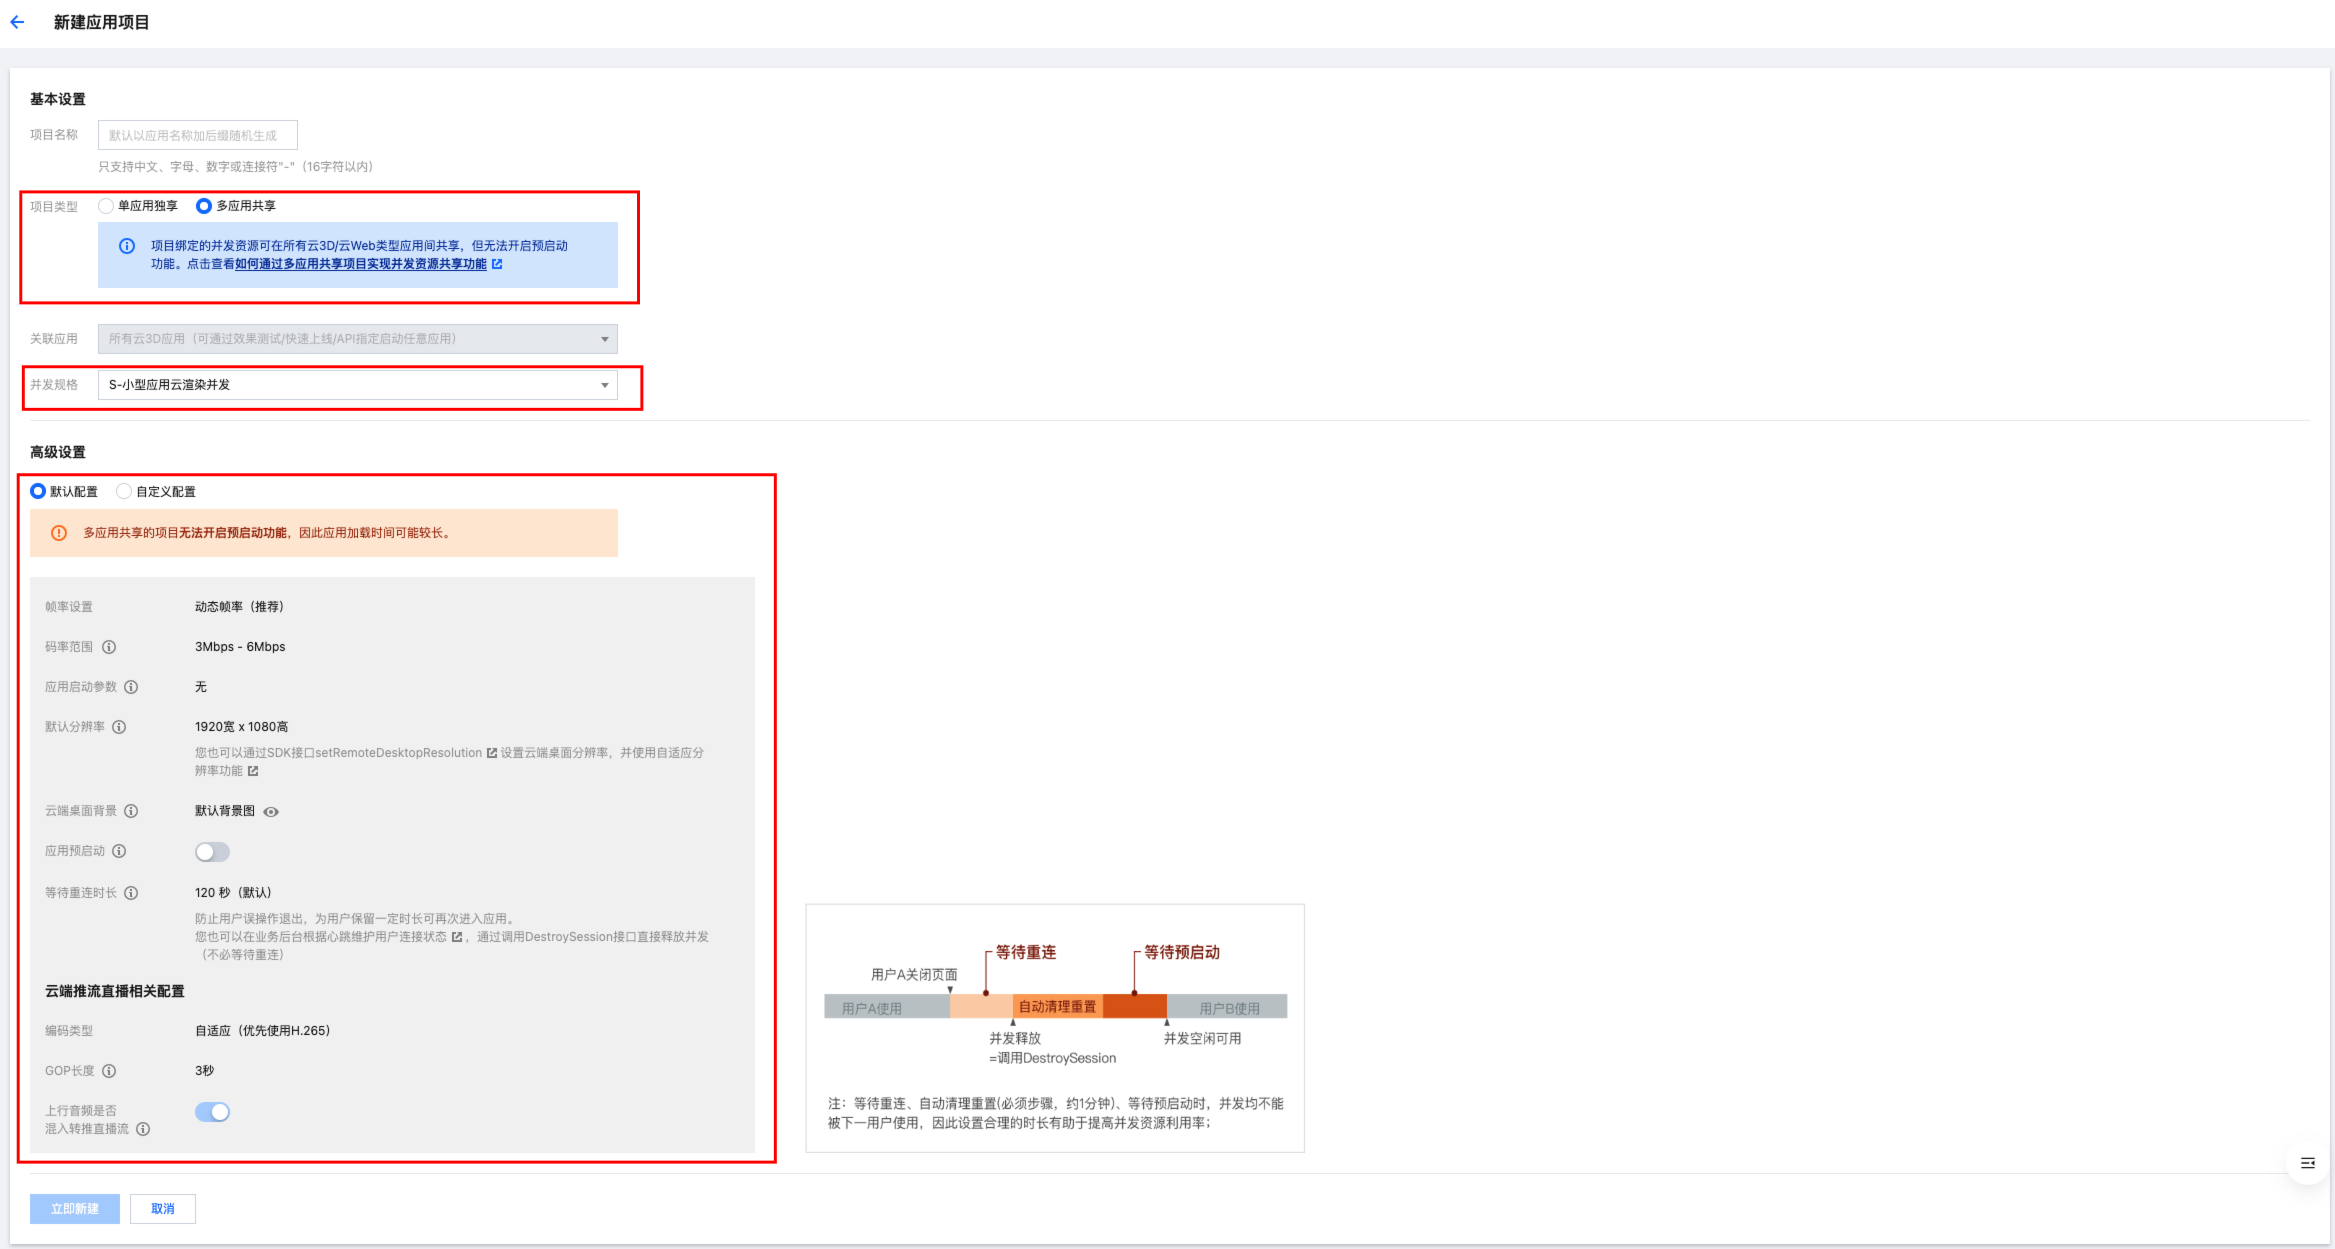Click info icon next to 默认分辨率

tap(119, 727)
